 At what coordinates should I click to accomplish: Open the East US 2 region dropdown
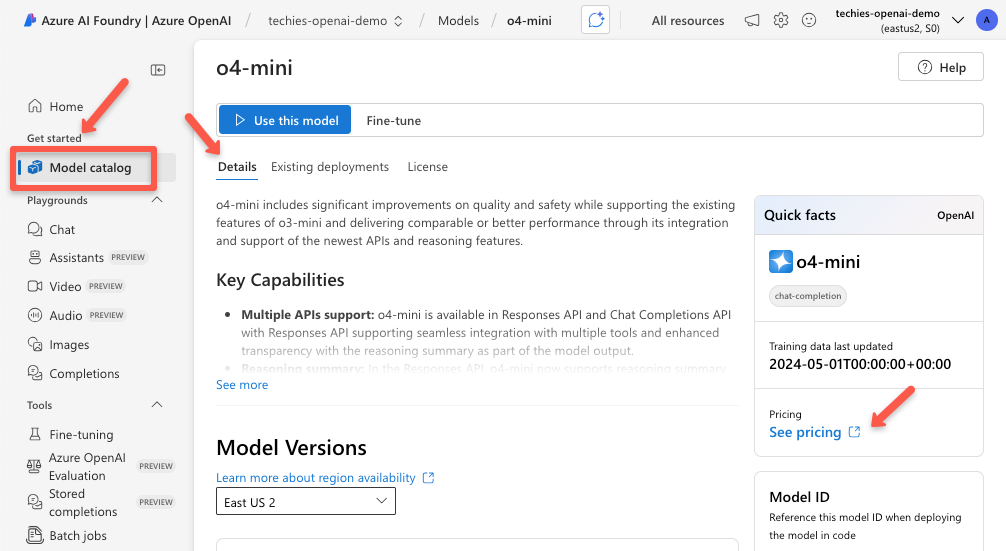tap(305, 502)
